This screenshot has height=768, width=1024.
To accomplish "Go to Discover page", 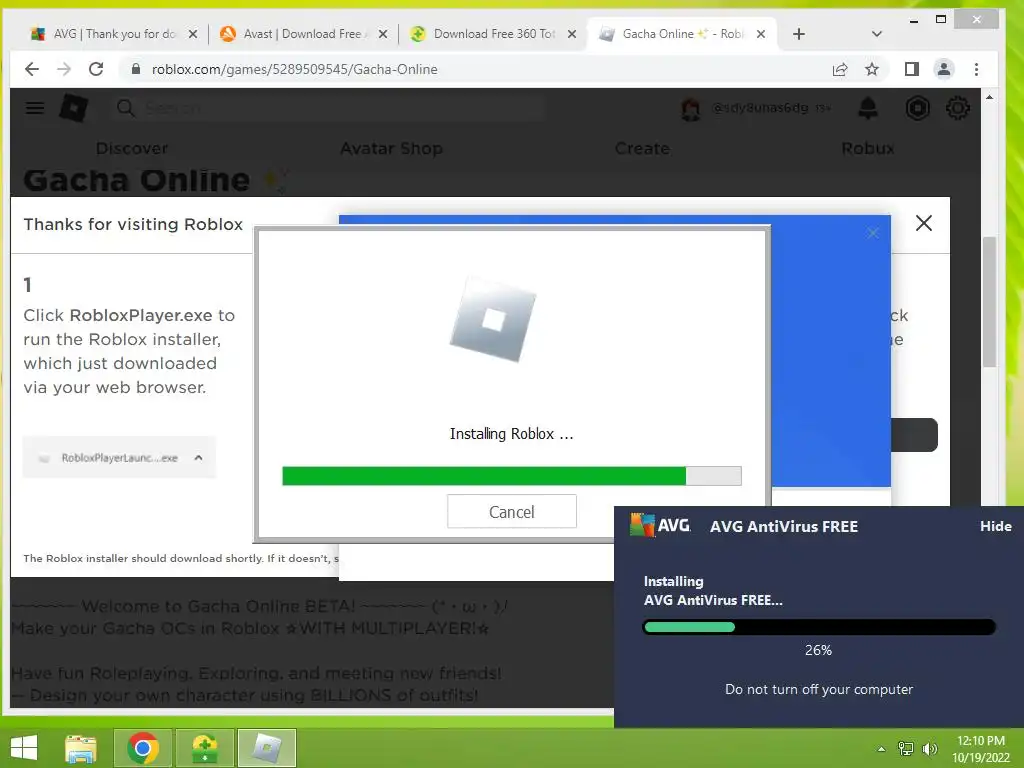I will 132,148.
